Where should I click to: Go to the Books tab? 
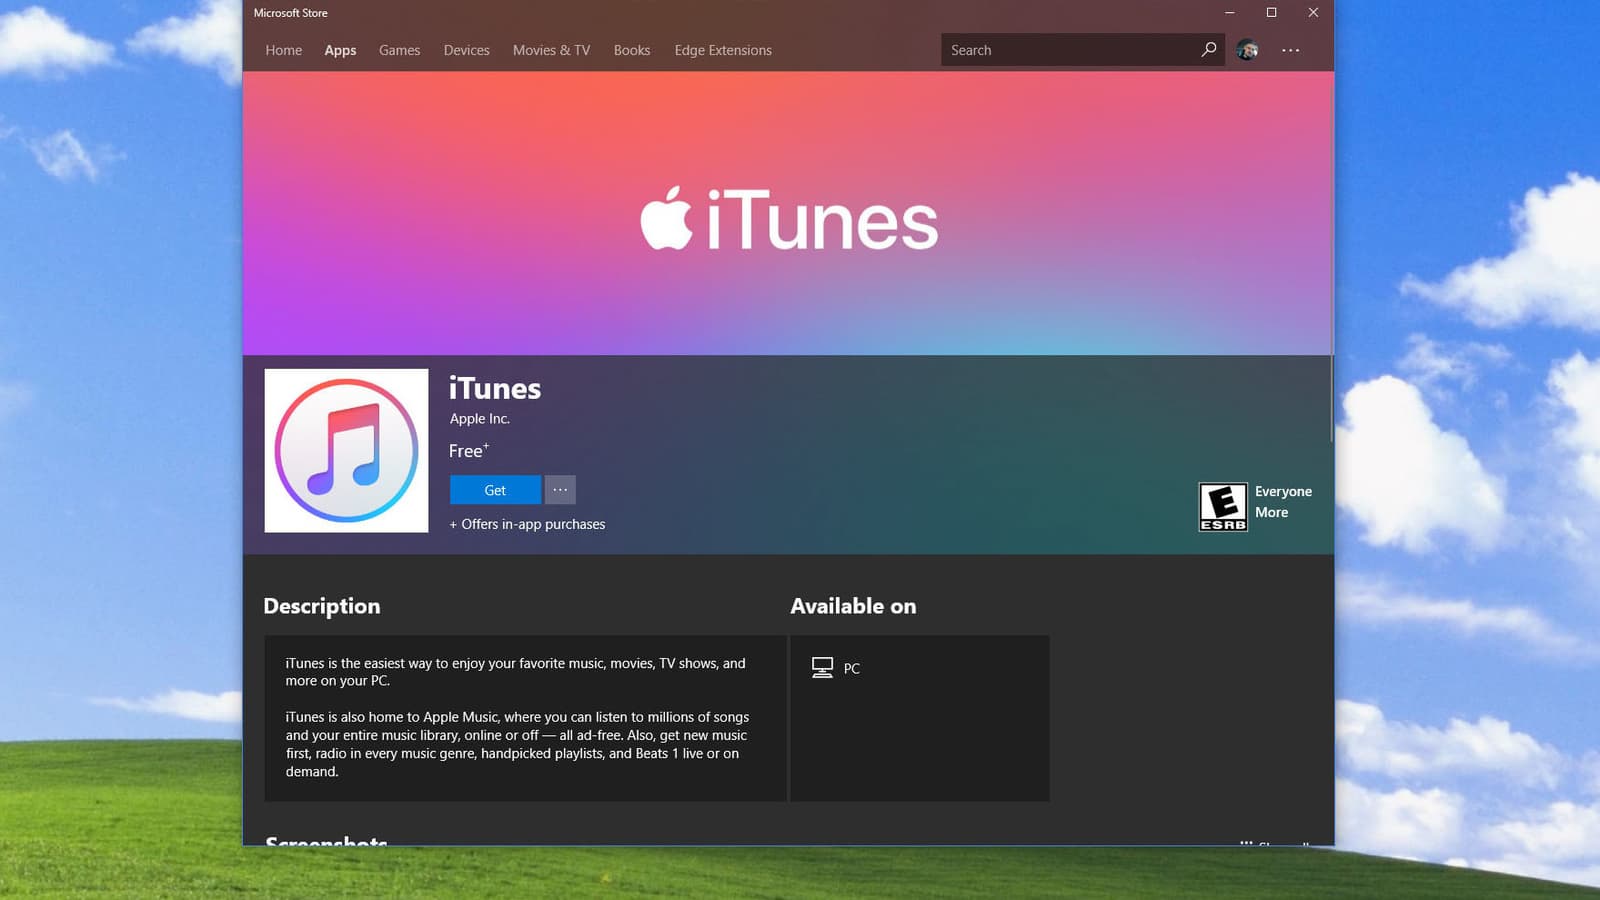click(632, 50)
